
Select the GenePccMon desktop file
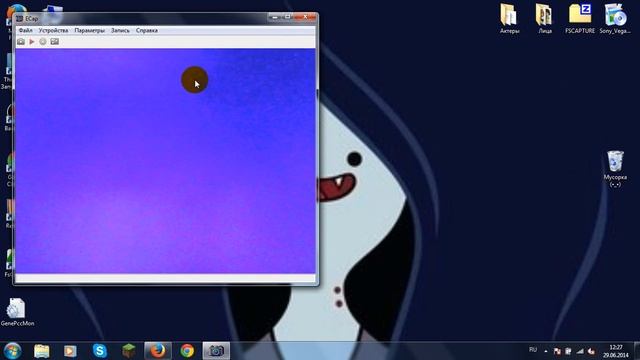tap(17, 312)
